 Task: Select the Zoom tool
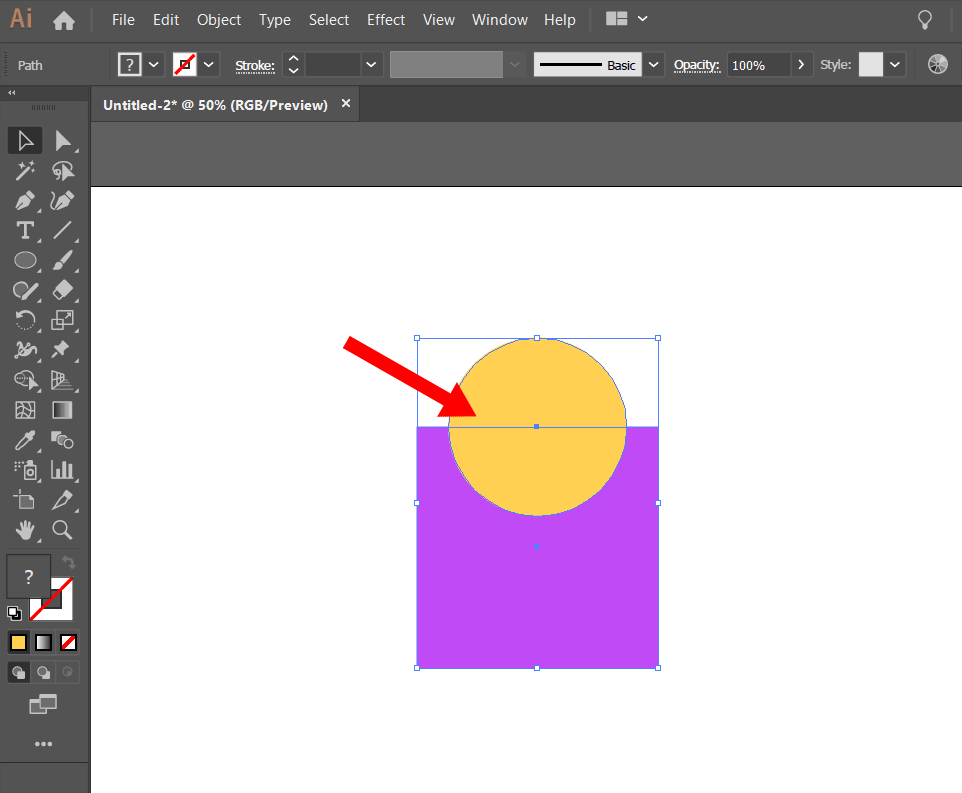pyautogui.click(x=63, y=530)
